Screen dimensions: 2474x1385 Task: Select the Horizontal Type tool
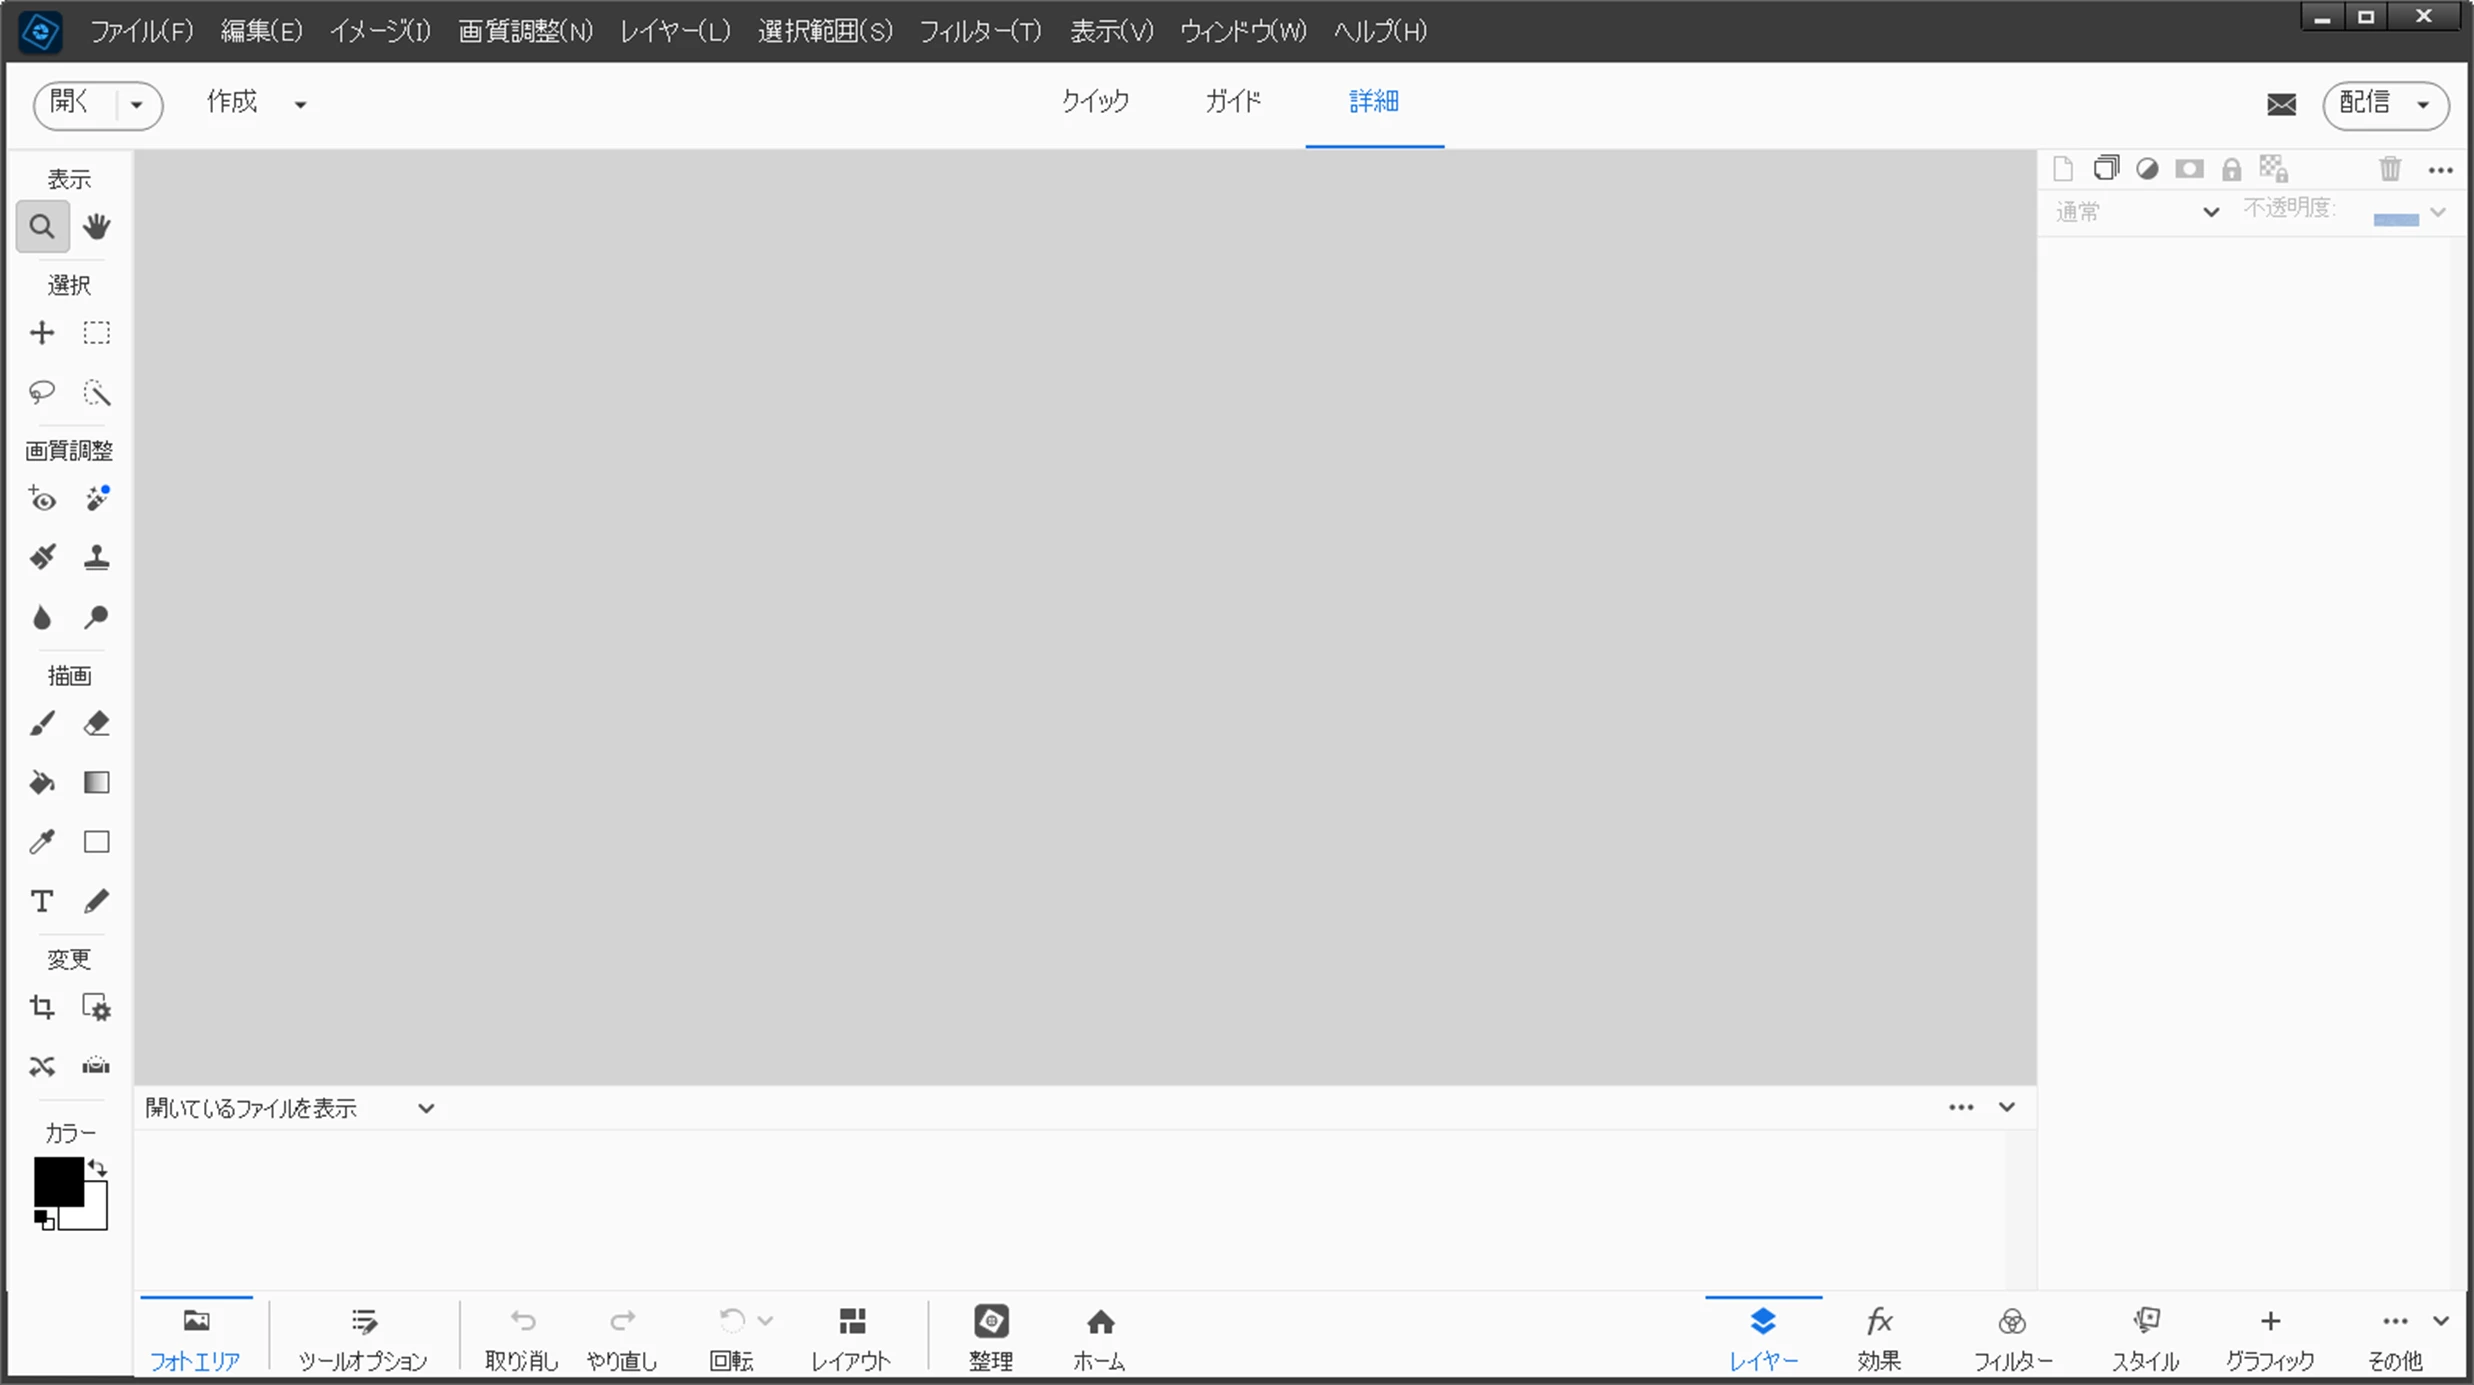pyautogui.click(x=42, y=901)
